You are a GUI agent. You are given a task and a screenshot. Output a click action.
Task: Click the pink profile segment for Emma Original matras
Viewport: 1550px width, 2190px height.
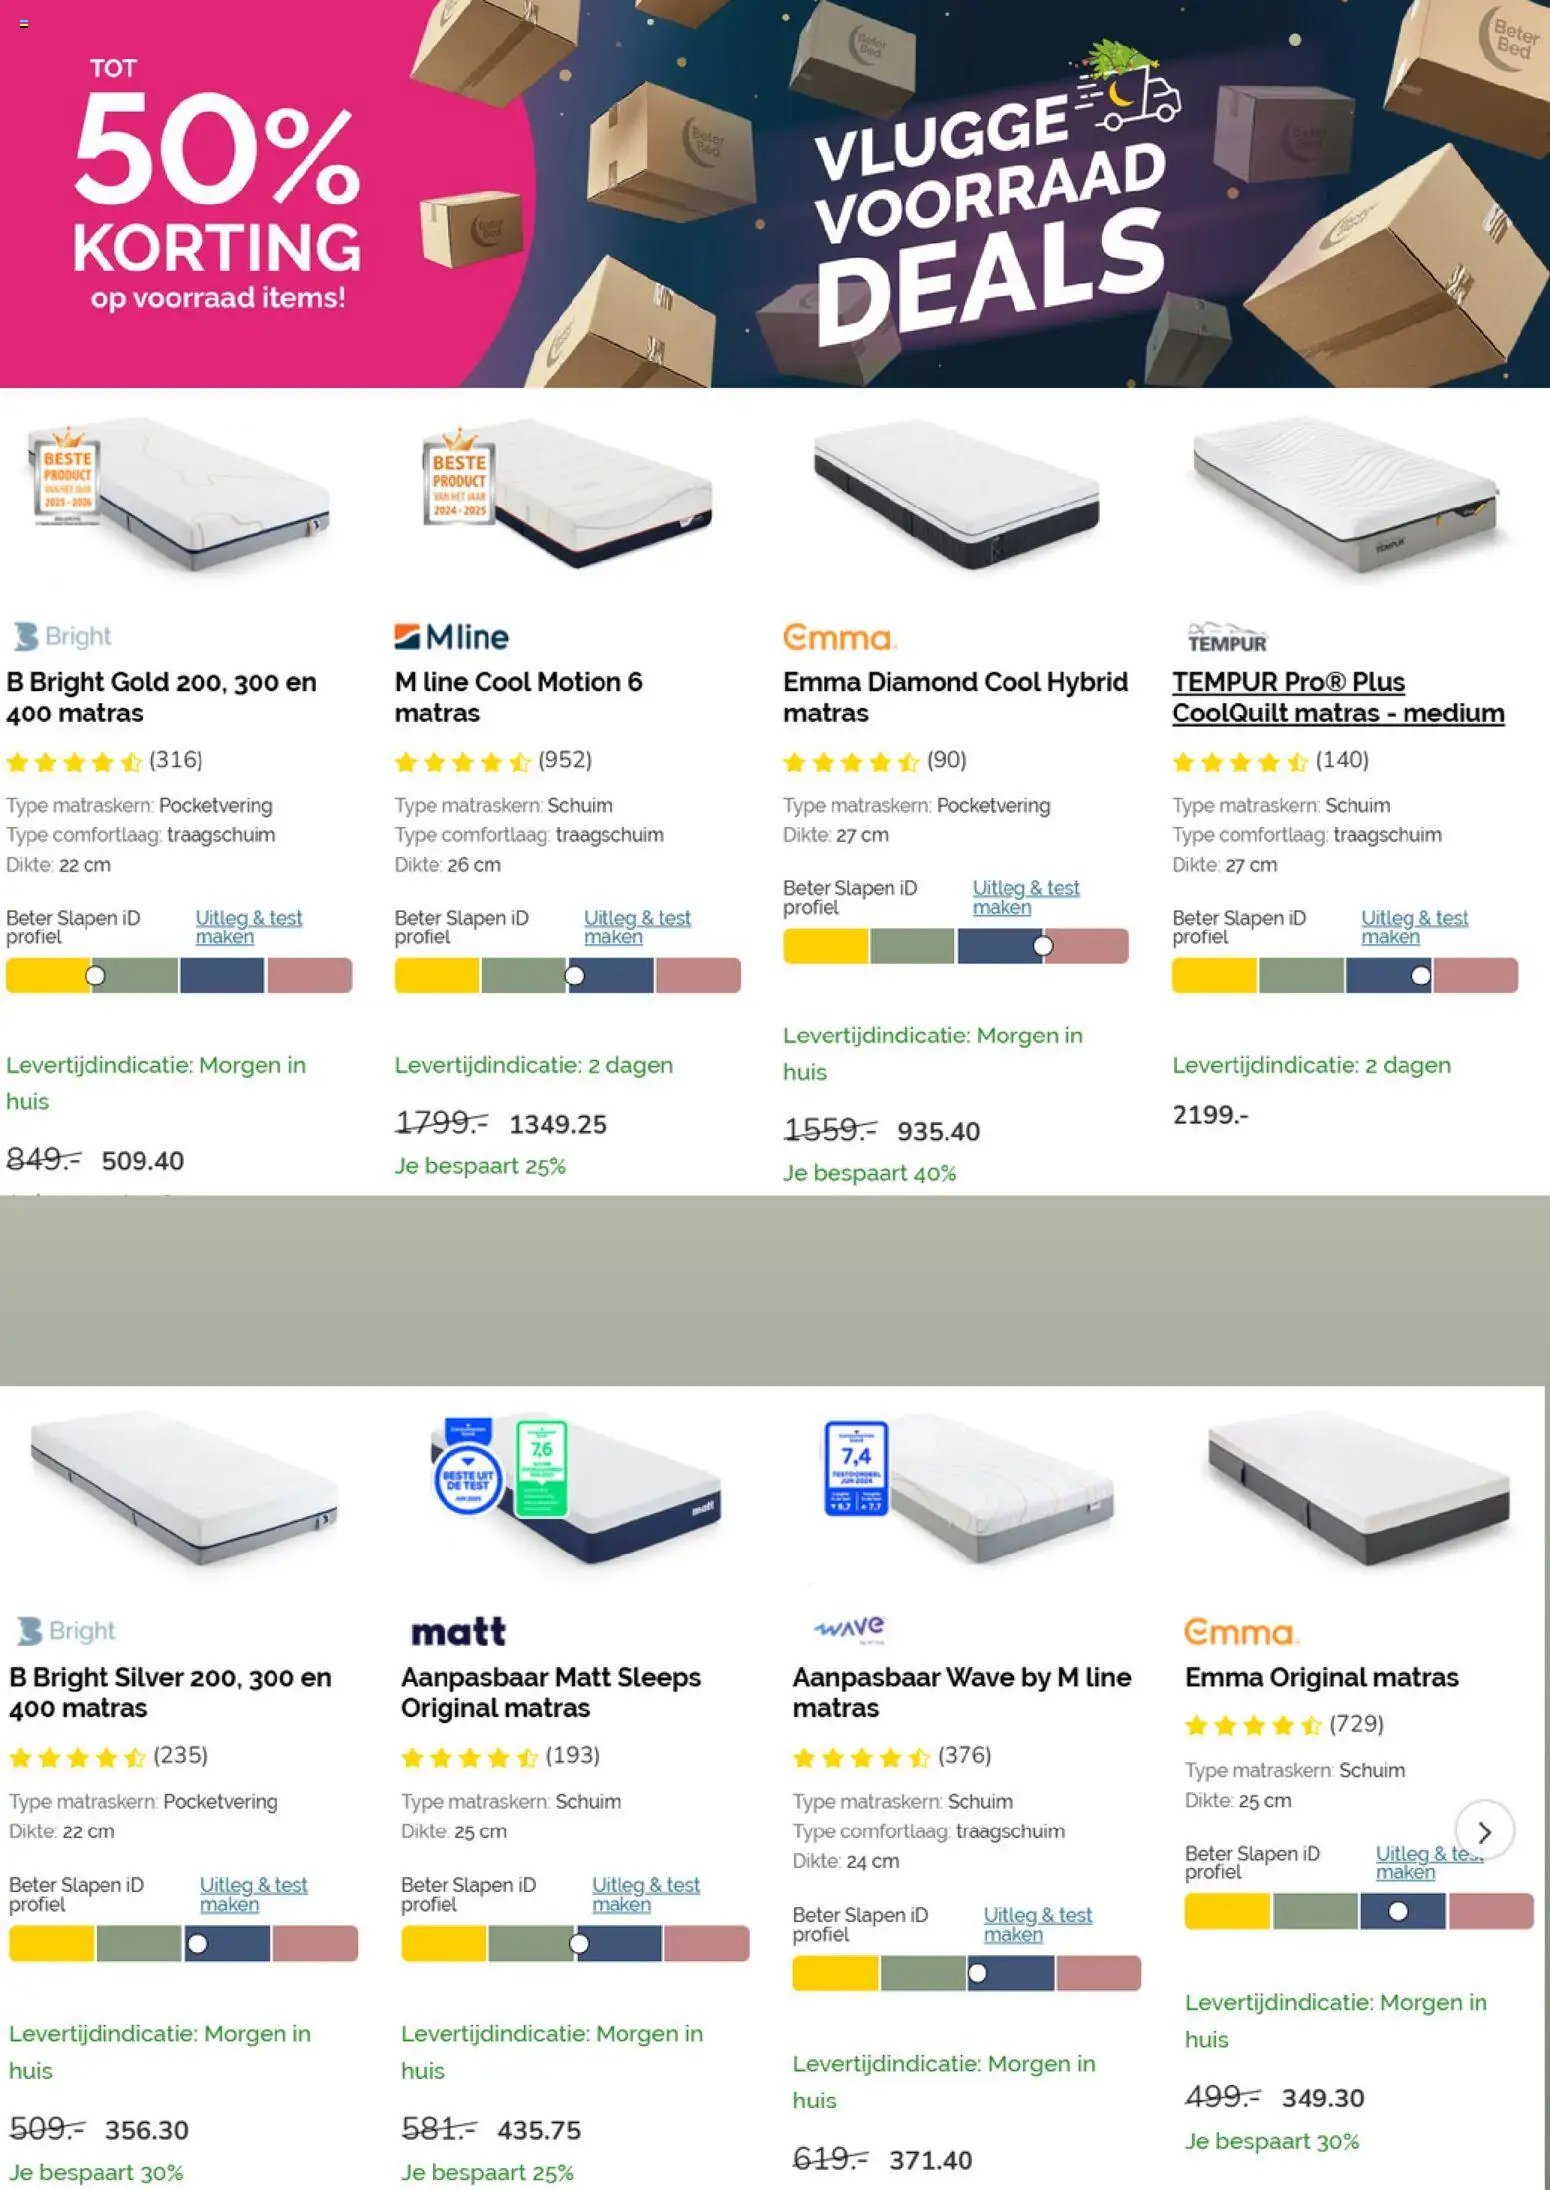pyautogui.click(x=1490, y=1911)
